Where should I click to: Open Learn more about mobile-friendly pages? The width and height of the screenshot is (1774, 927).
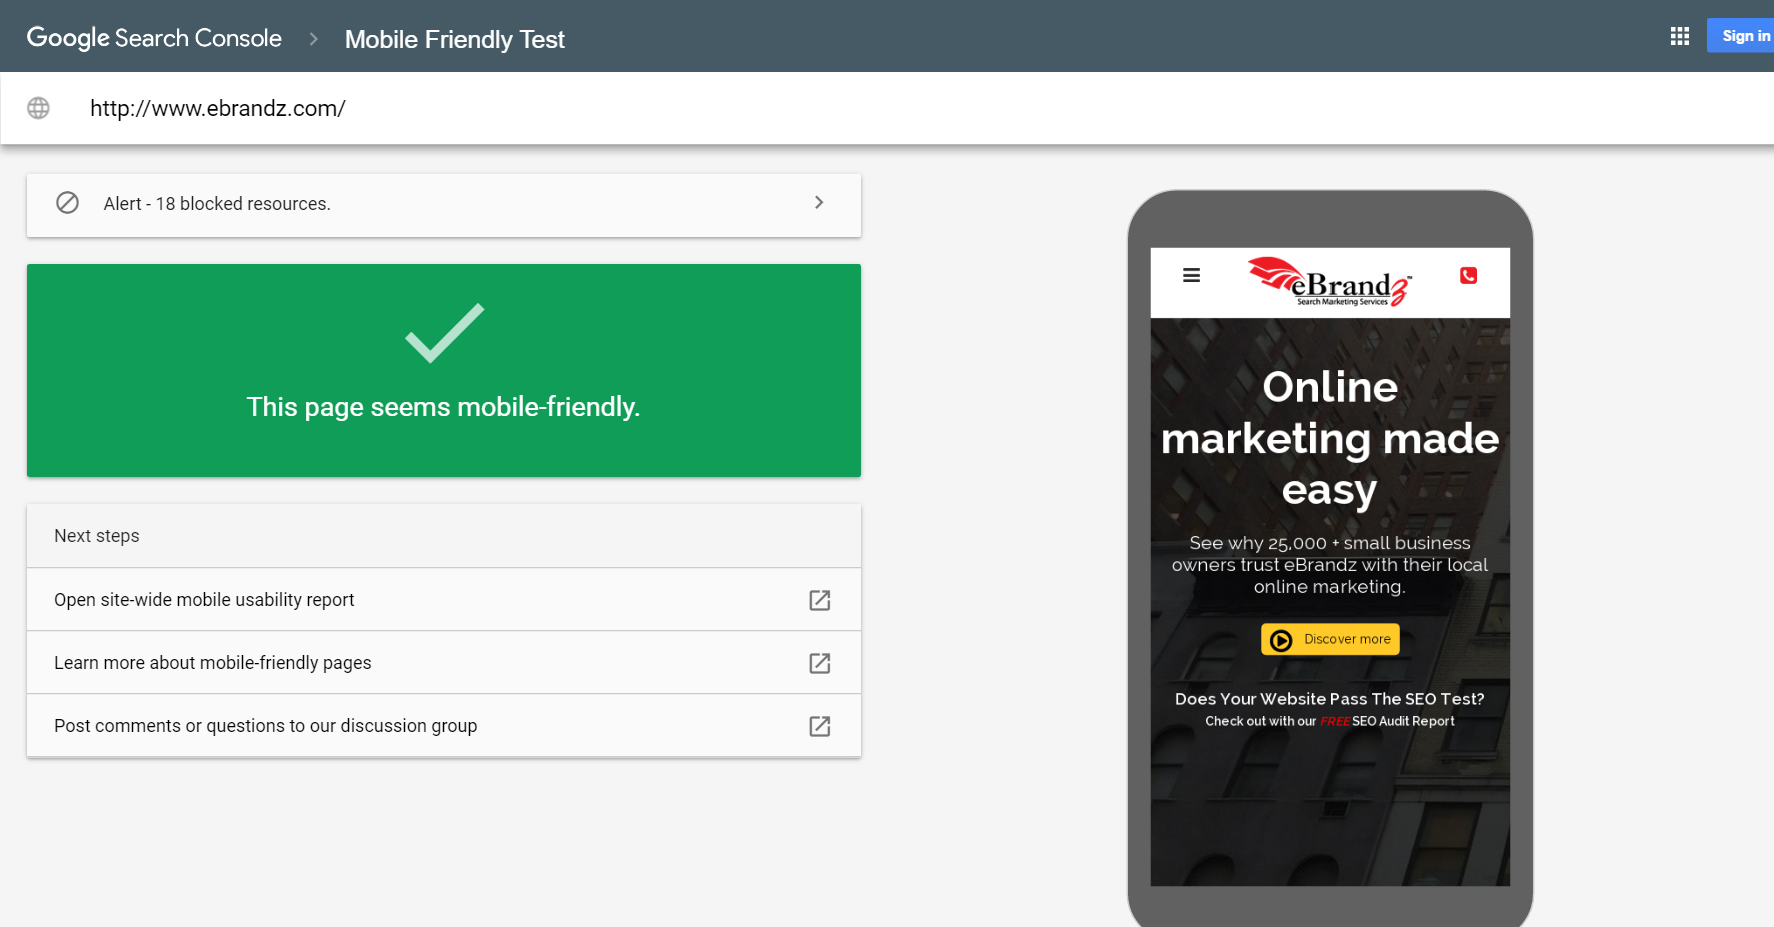point(213,663)
